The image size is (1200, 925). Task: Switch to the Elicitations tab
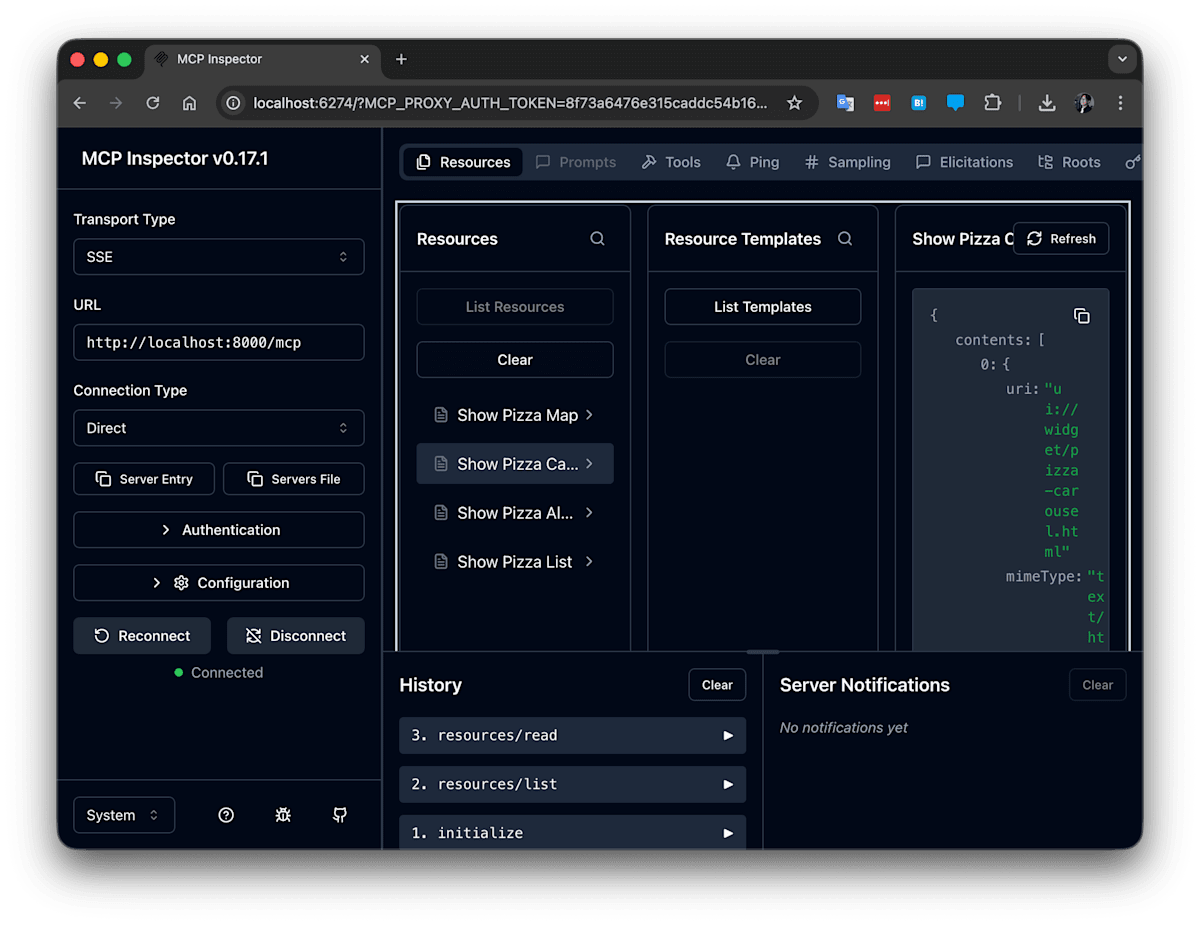pos(965,162)
